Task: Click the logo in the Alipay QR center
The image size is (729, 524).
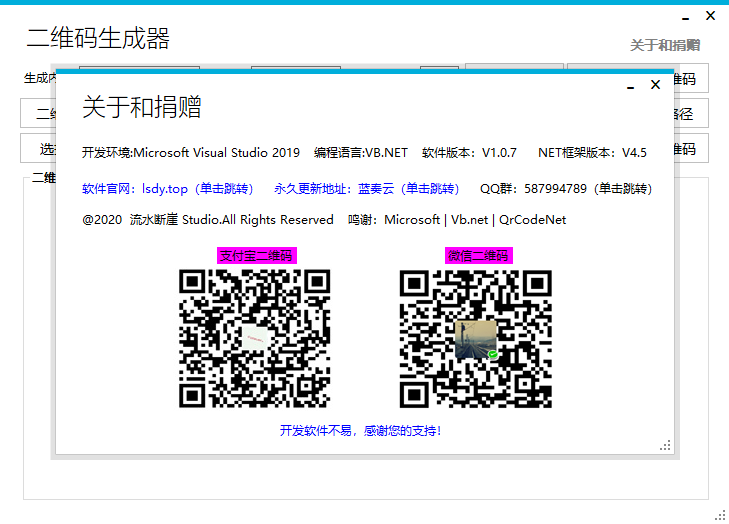Action: coord(256,339)
